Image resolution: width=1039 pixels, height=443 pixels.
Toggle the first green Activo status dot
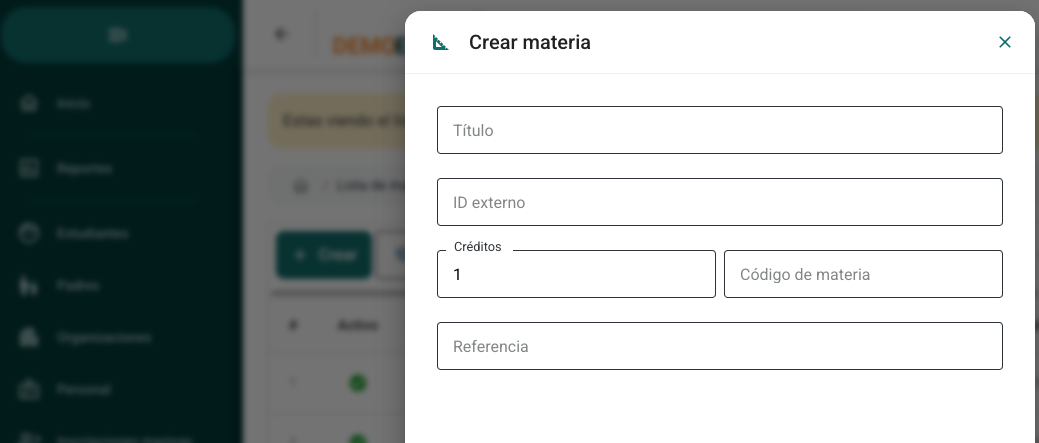click(x=358, y=383)
